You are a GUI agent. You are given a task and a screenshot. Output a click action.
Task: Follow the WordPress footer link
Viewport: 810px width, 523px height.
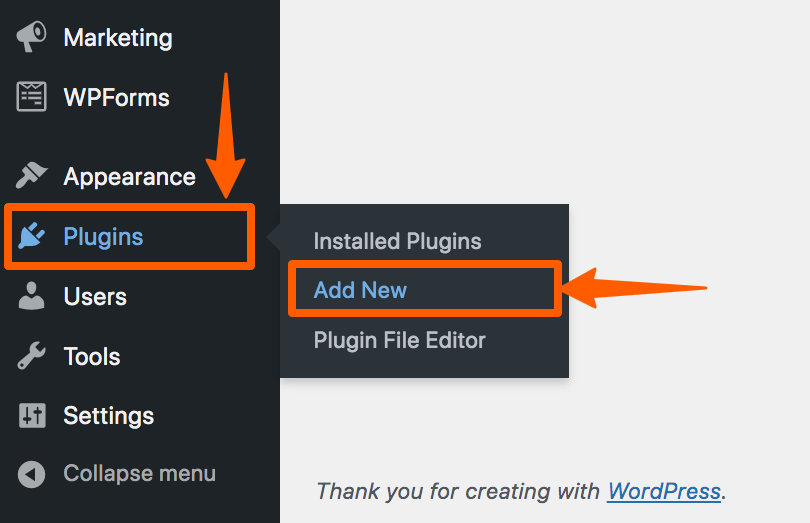(663, 491)
